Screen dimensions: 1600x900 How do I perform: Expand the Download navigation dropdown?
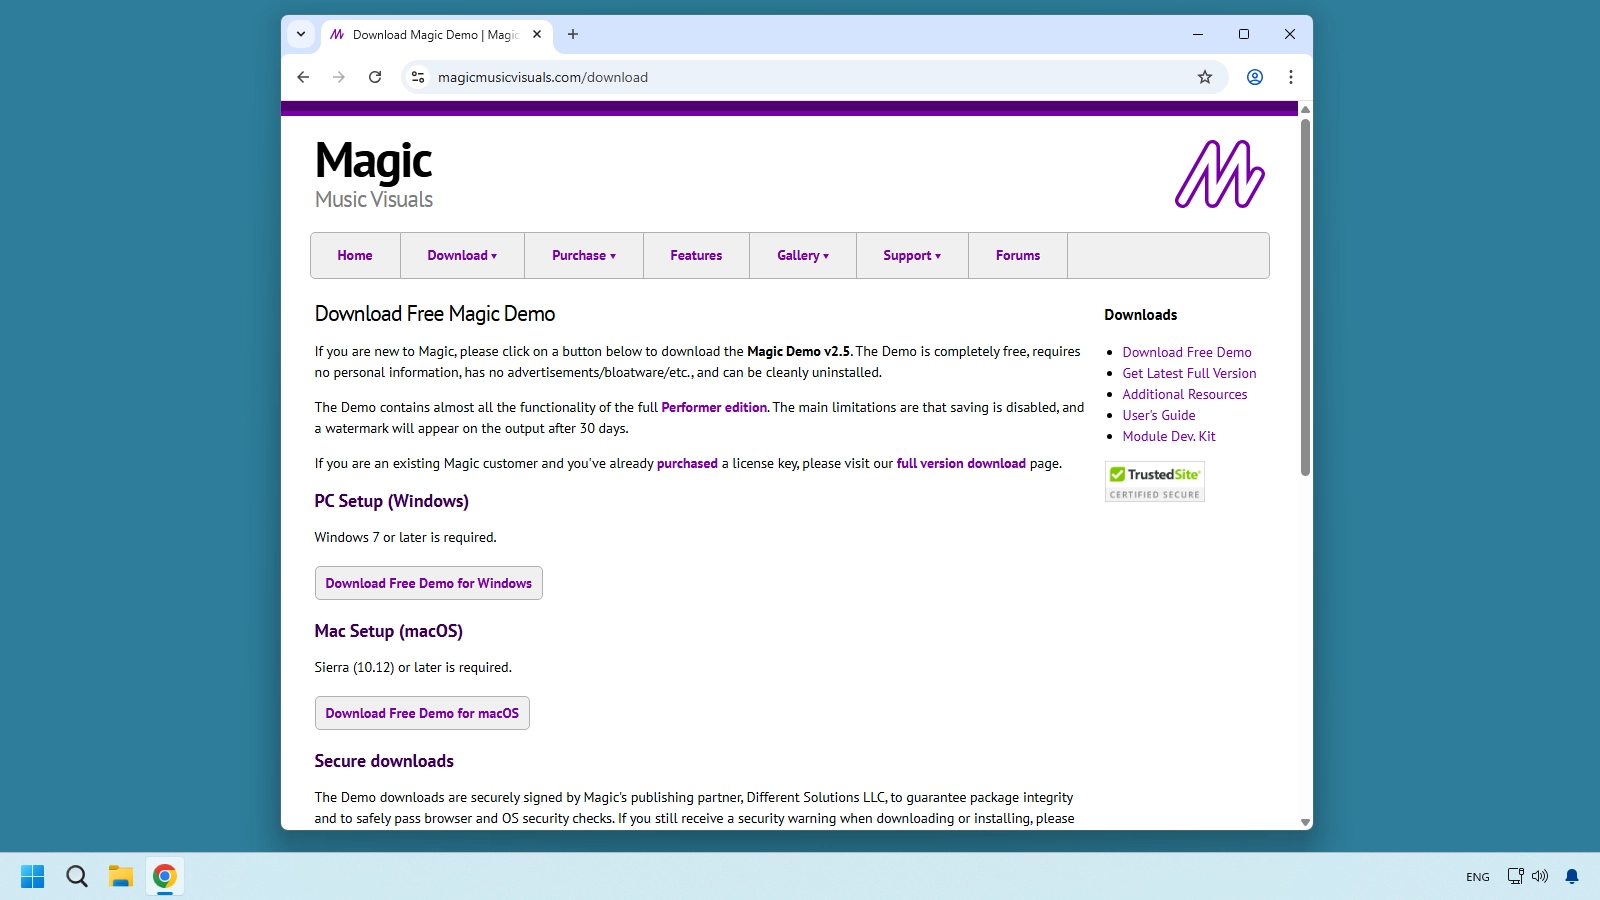tap(462, 256)
